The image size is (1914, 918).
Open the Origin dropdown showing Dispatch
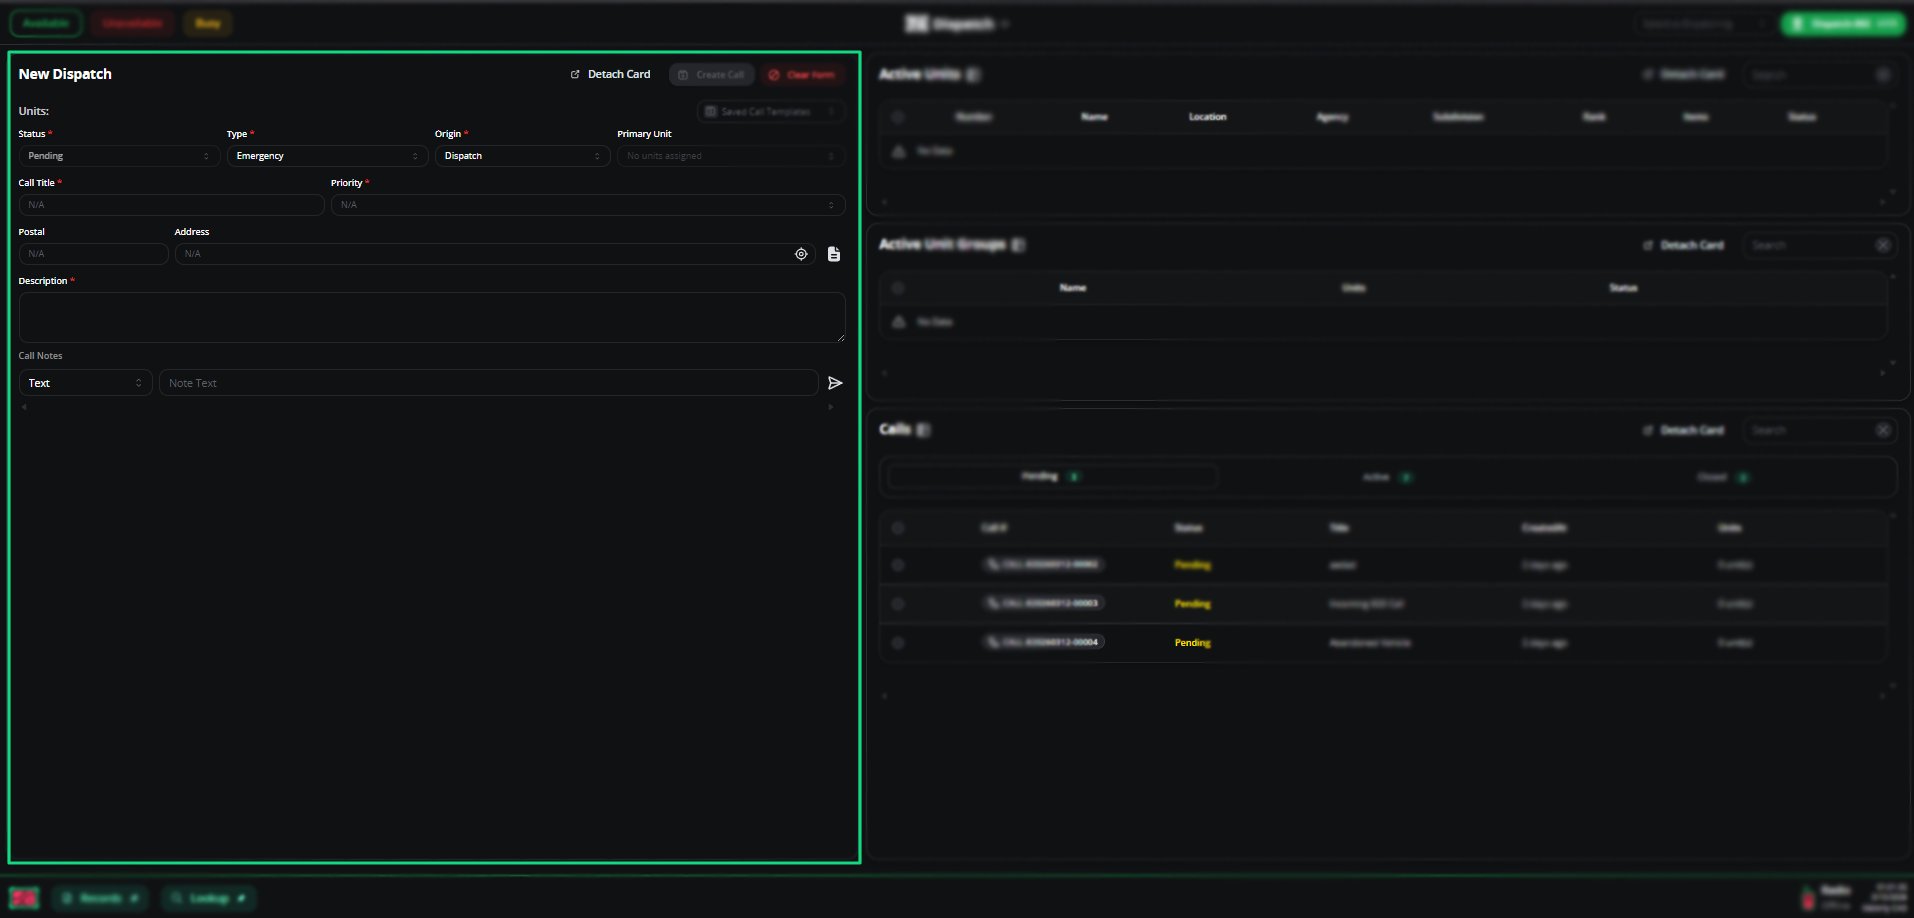(522, 156)
